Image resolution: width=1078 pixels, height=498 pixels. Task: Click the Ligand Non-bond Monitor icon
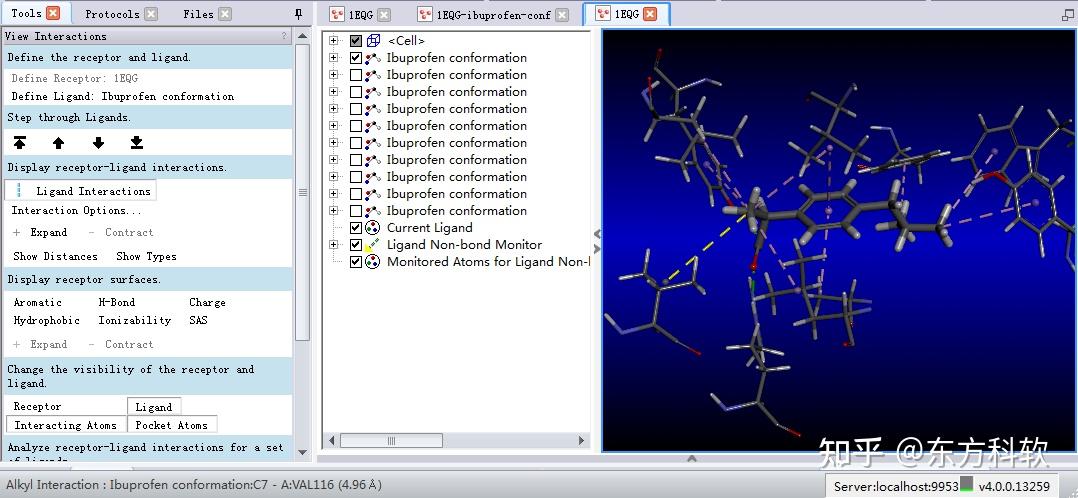coord(373,245)
